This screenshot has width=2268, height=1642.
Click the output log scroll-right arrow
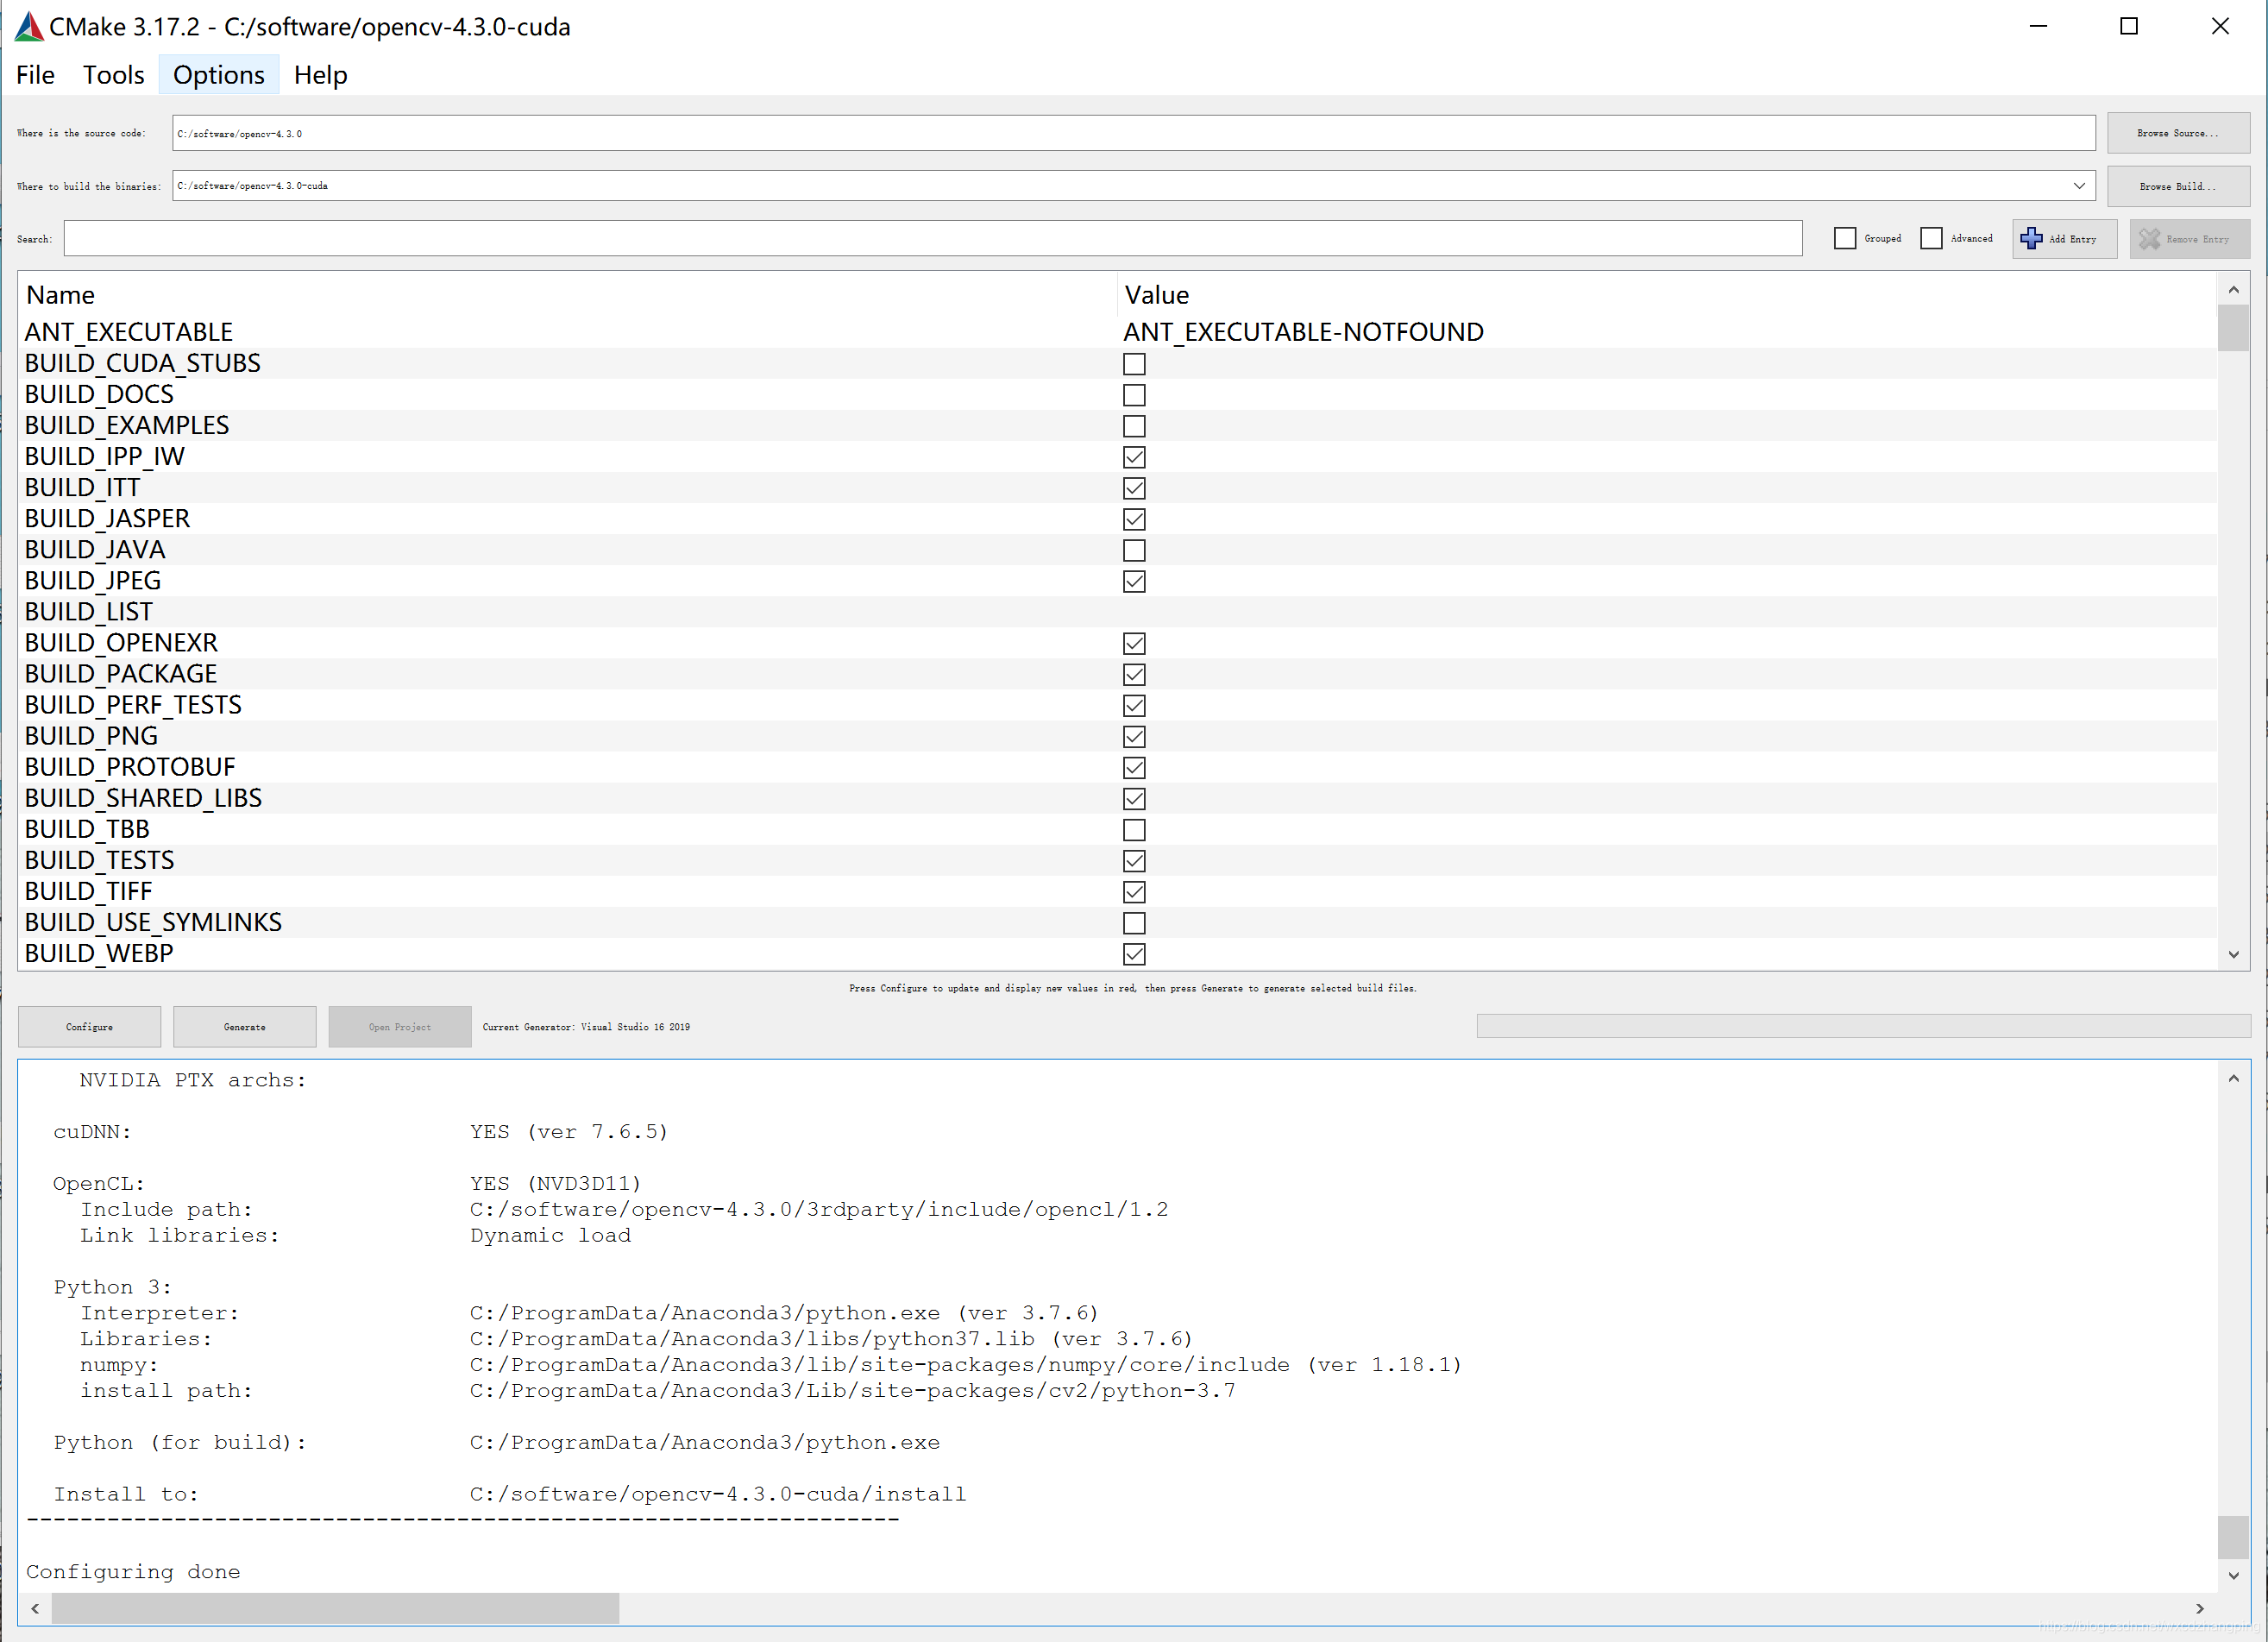(x=2199, y=1608)
